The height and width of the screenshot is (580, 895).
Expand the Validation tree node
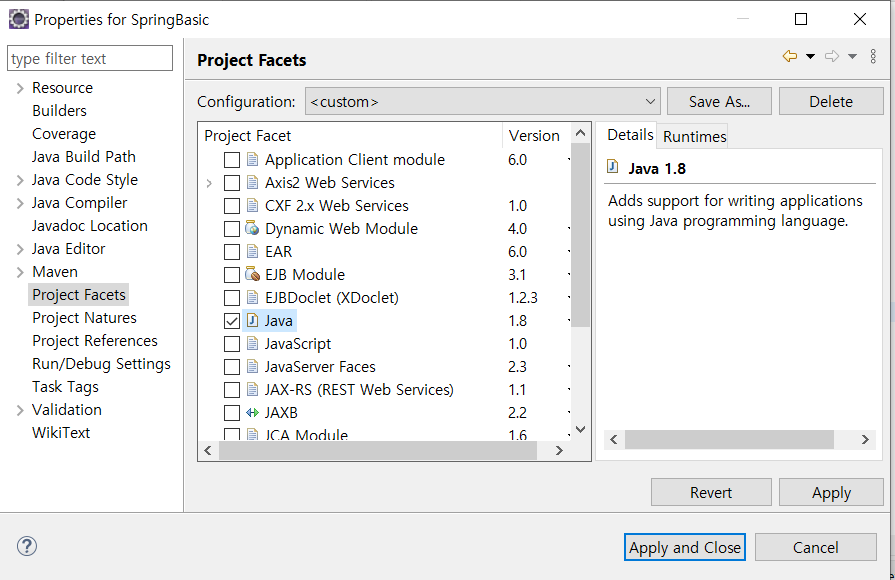coord(20,410)
